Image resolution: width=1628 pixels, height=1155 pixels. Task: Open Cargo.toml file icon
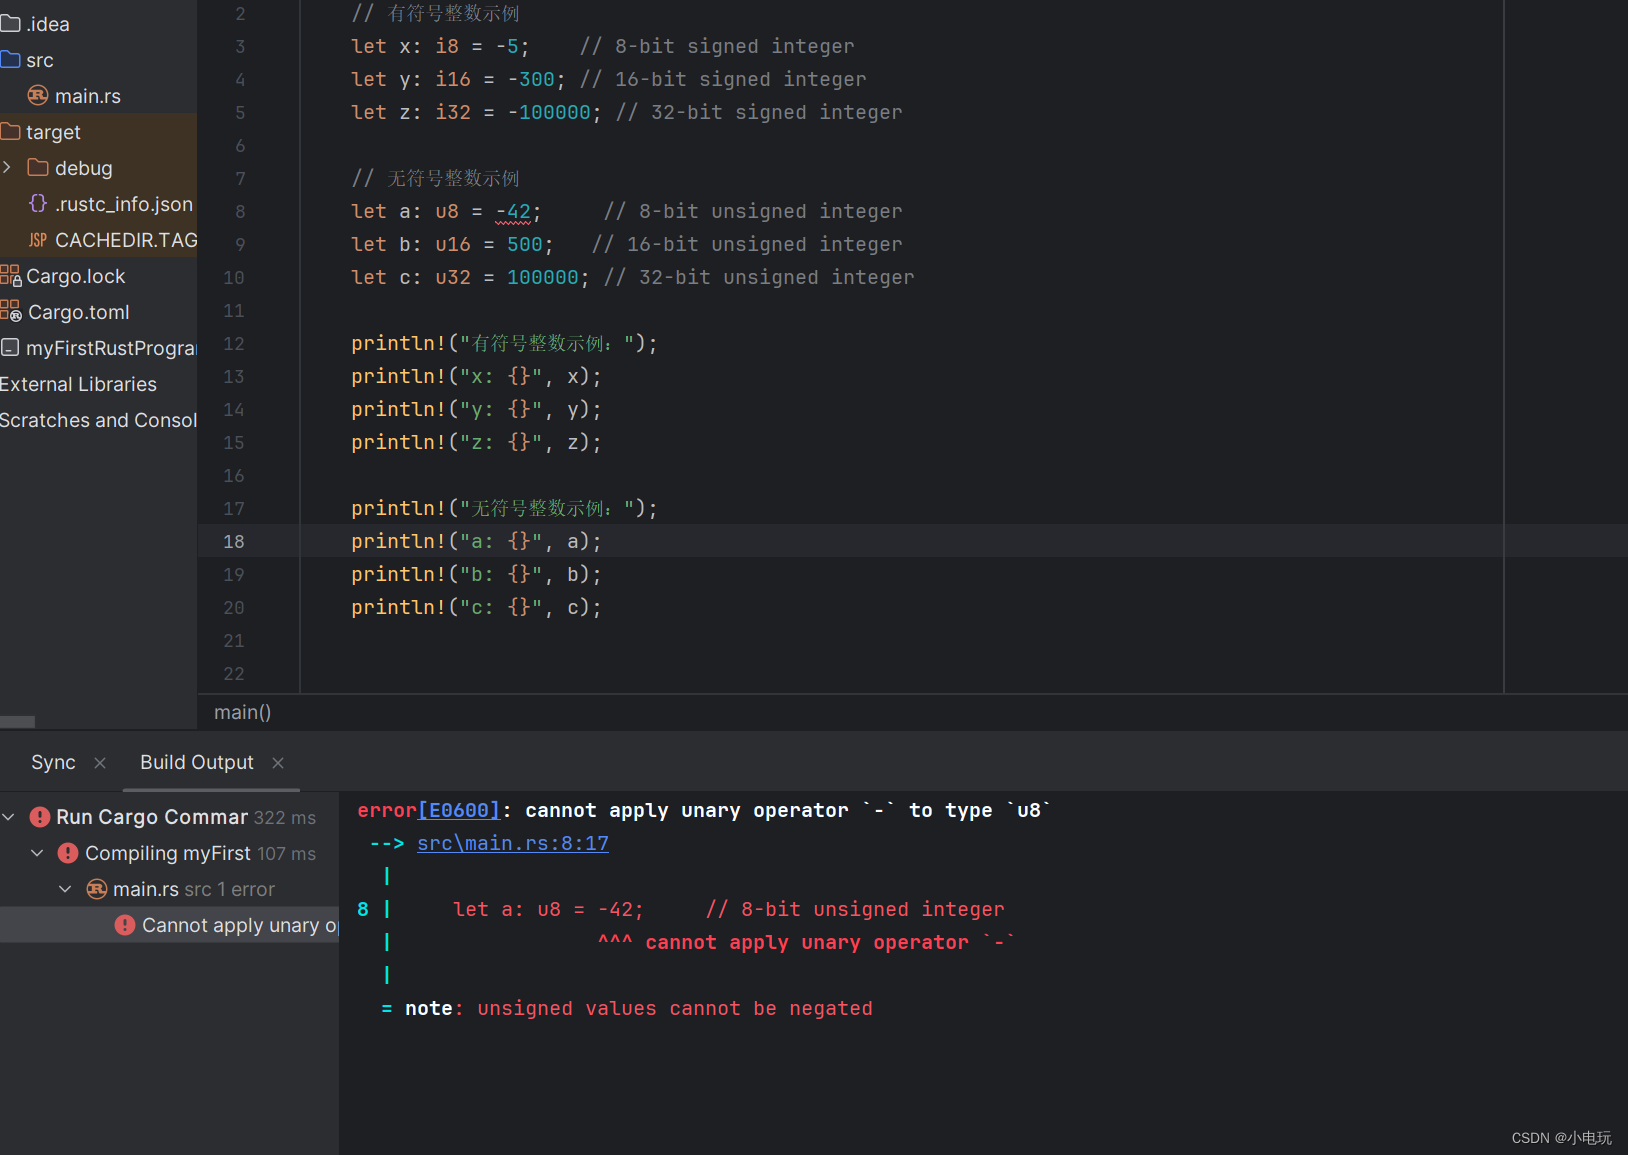(x=10, y=312)
